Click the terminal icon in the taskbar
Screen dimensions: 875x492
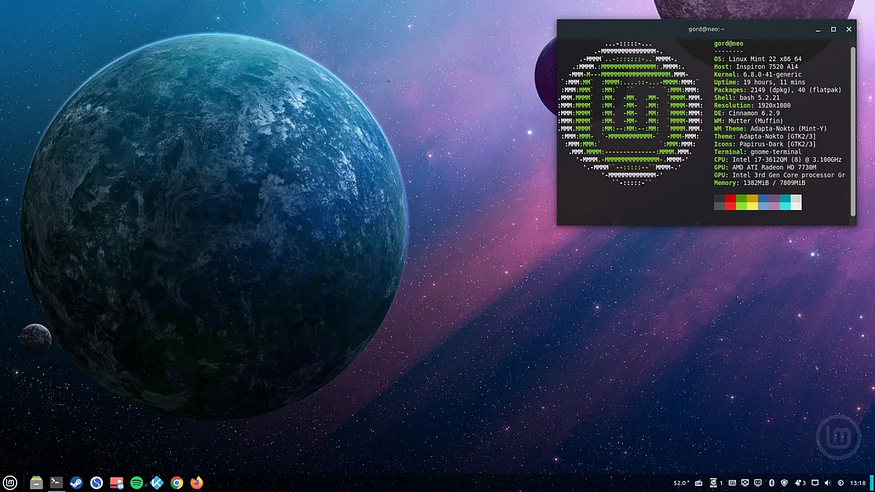tap(56, 483)
